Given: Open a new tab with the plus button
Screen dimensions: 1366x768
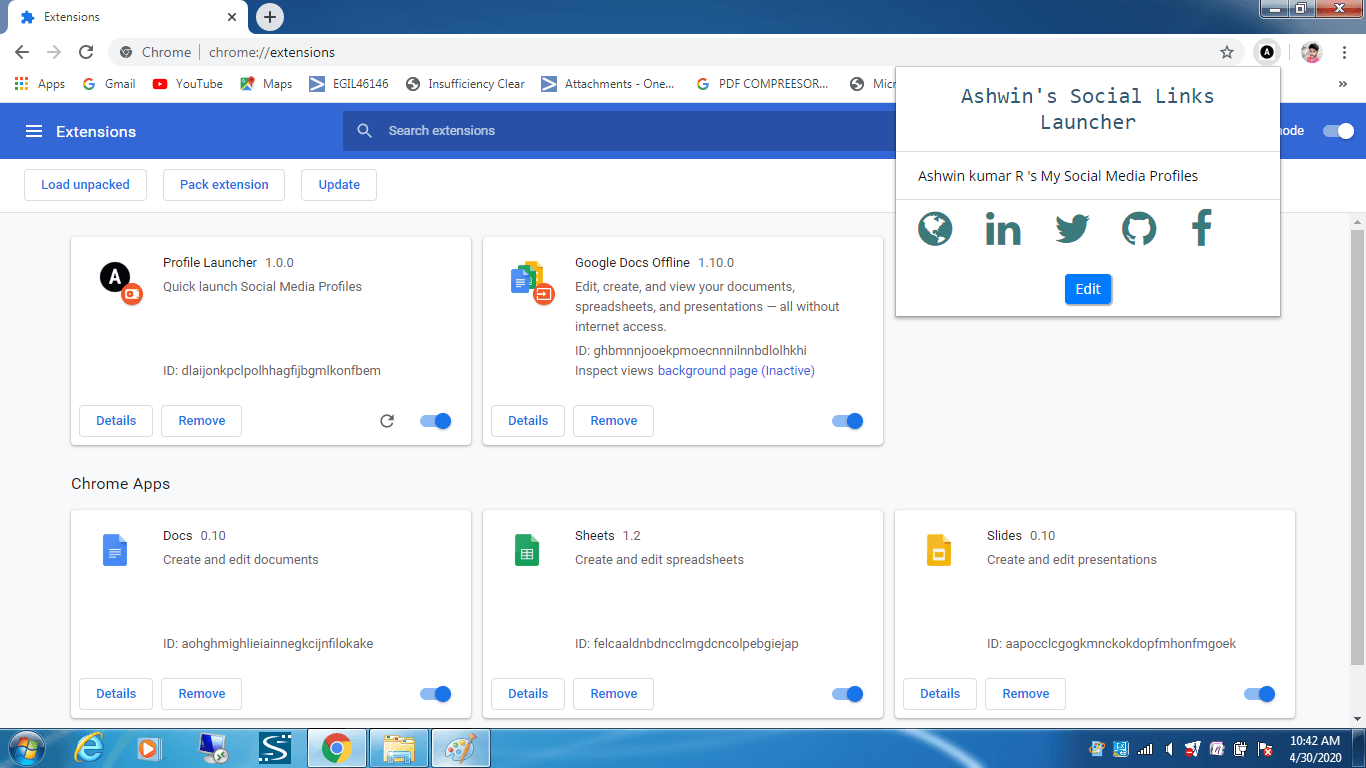Looking at the screenshot, I should 270,17.
